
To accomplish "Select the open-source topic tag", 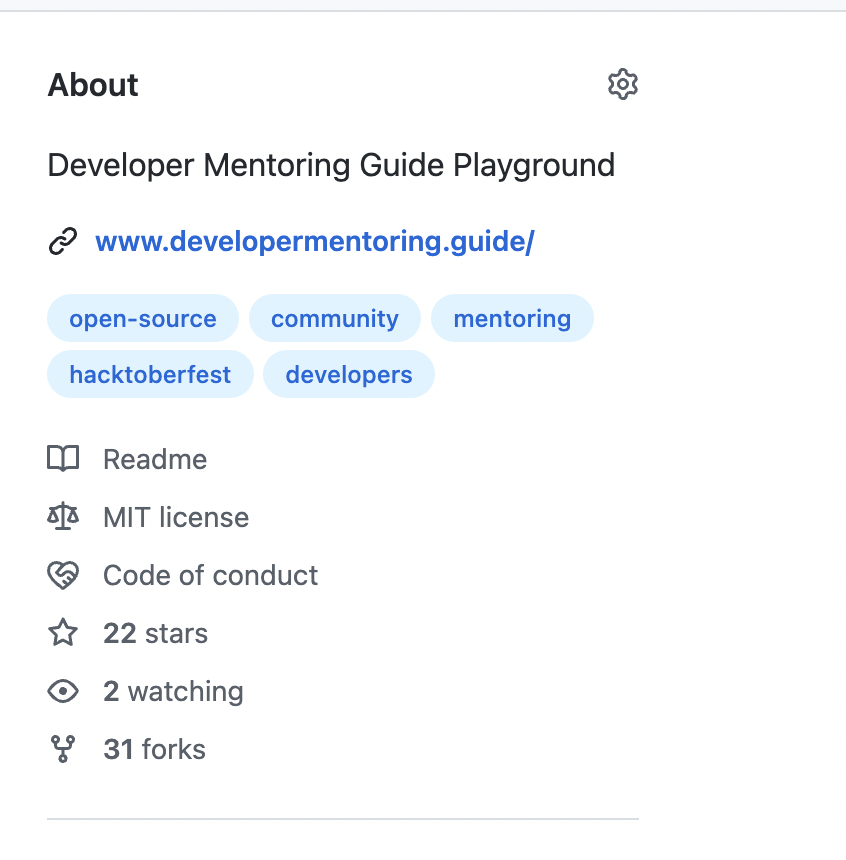I will tap(142, 318).
